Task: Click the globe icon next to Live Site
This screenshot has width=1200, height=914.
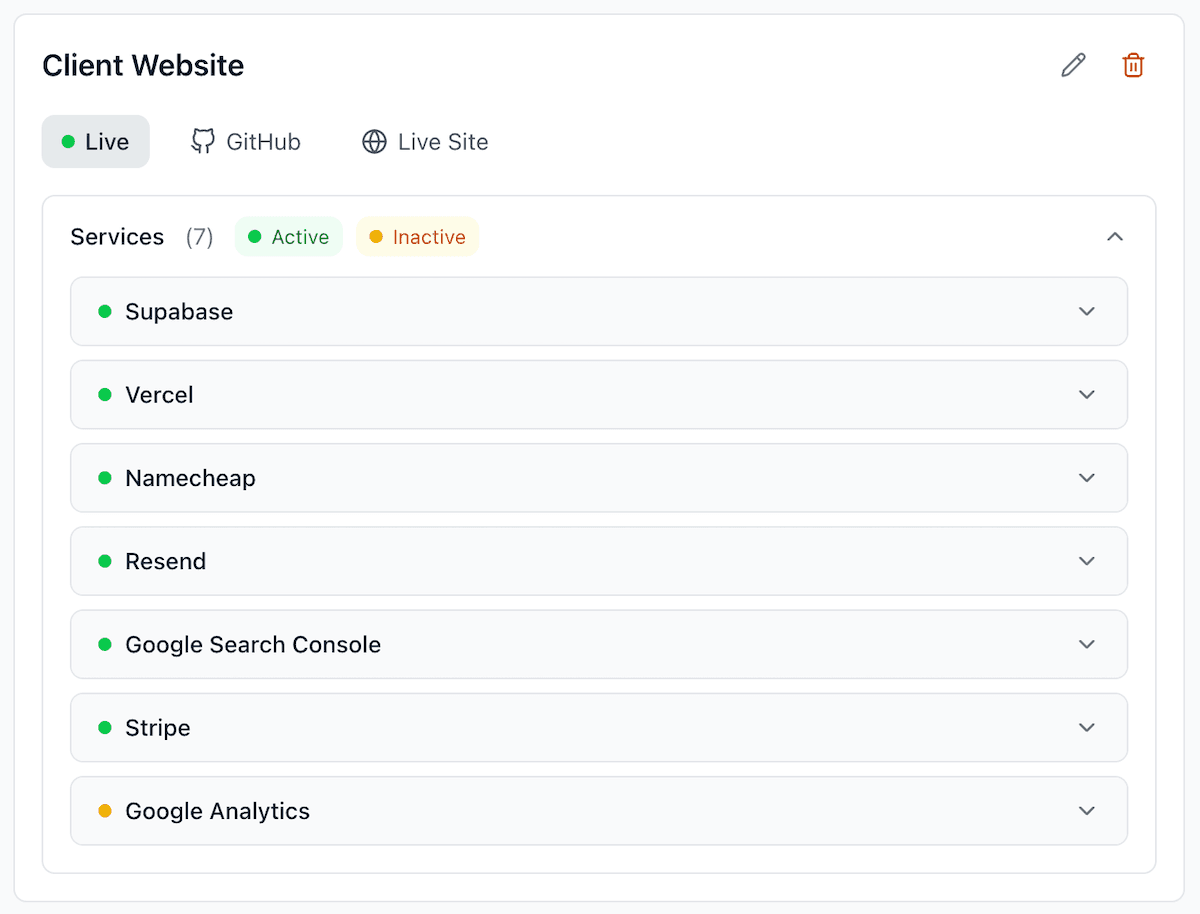Action: [374, 141]
